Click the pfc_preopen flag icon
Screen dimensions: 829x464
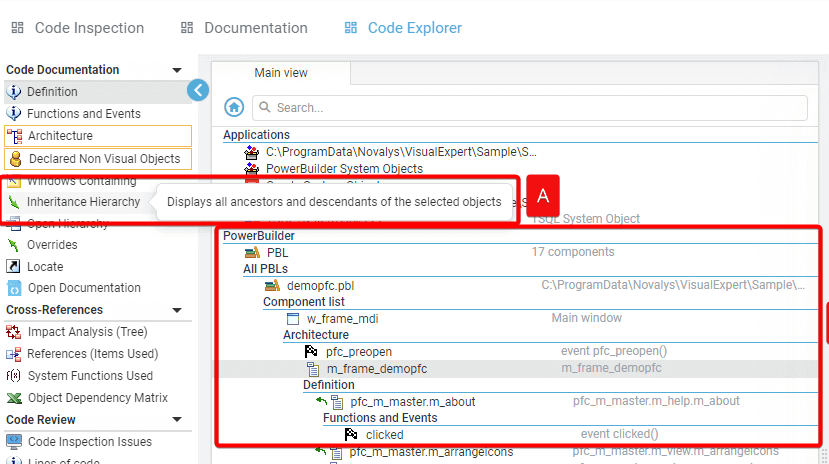[x=311, y=351]
